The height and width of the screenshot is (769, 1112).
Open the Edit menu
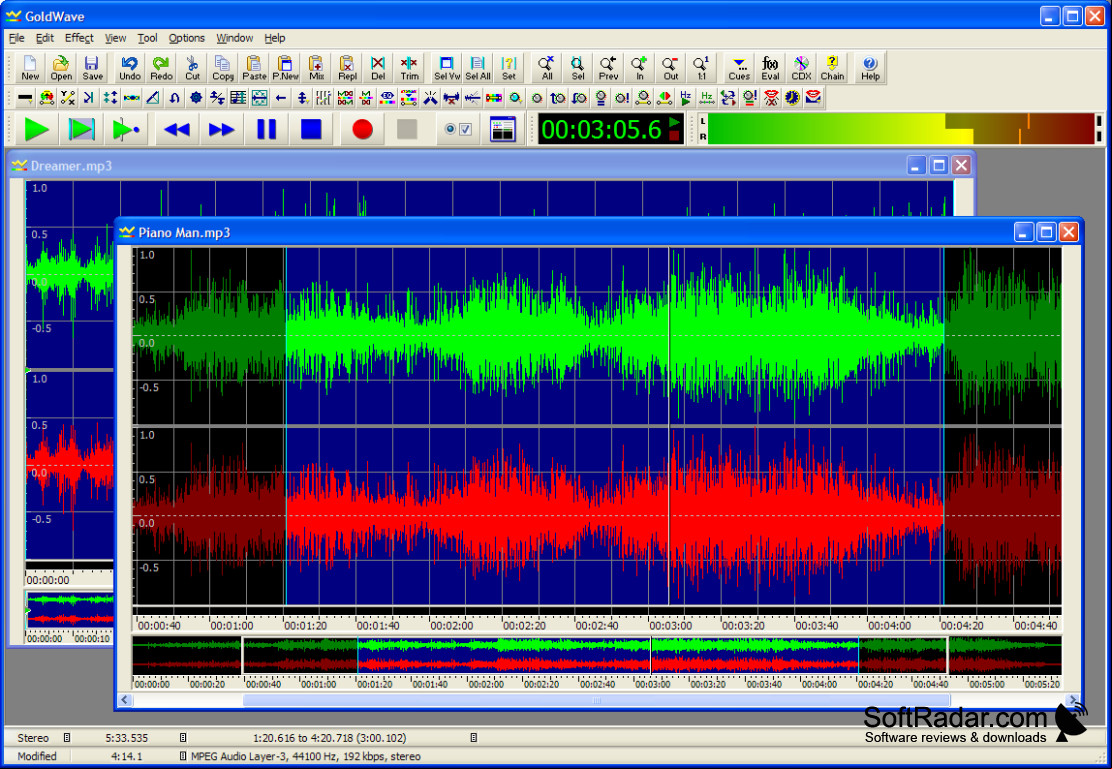tap(45, 38)
